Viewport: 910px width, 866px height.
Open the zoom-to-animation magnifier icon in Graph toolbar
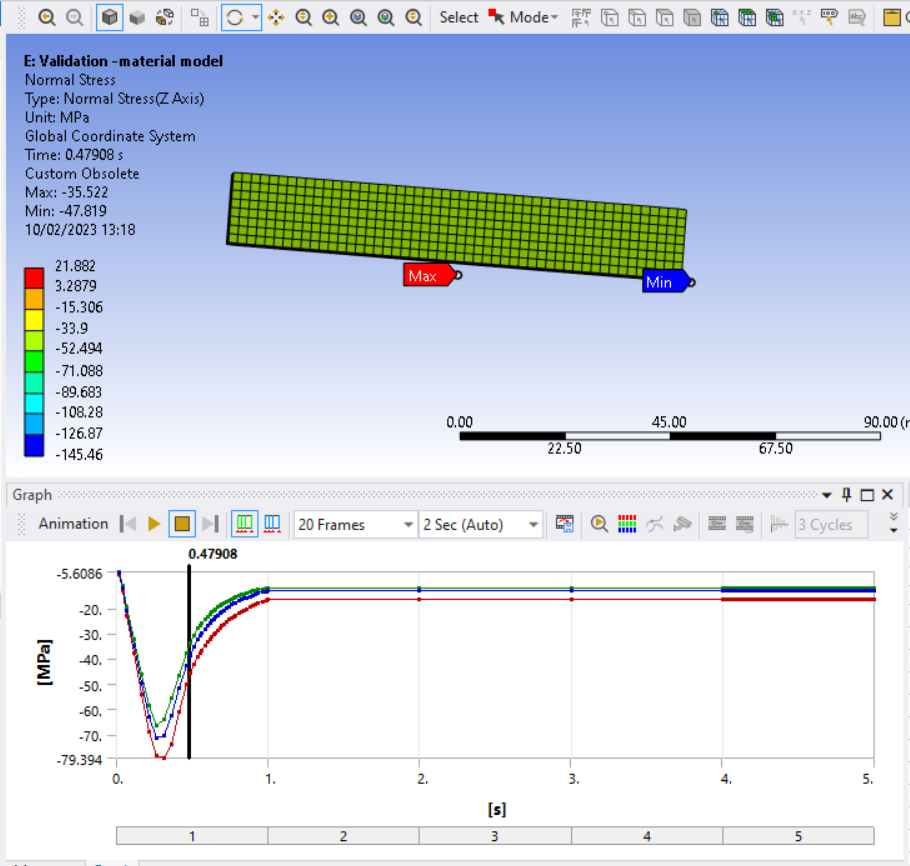599,524
